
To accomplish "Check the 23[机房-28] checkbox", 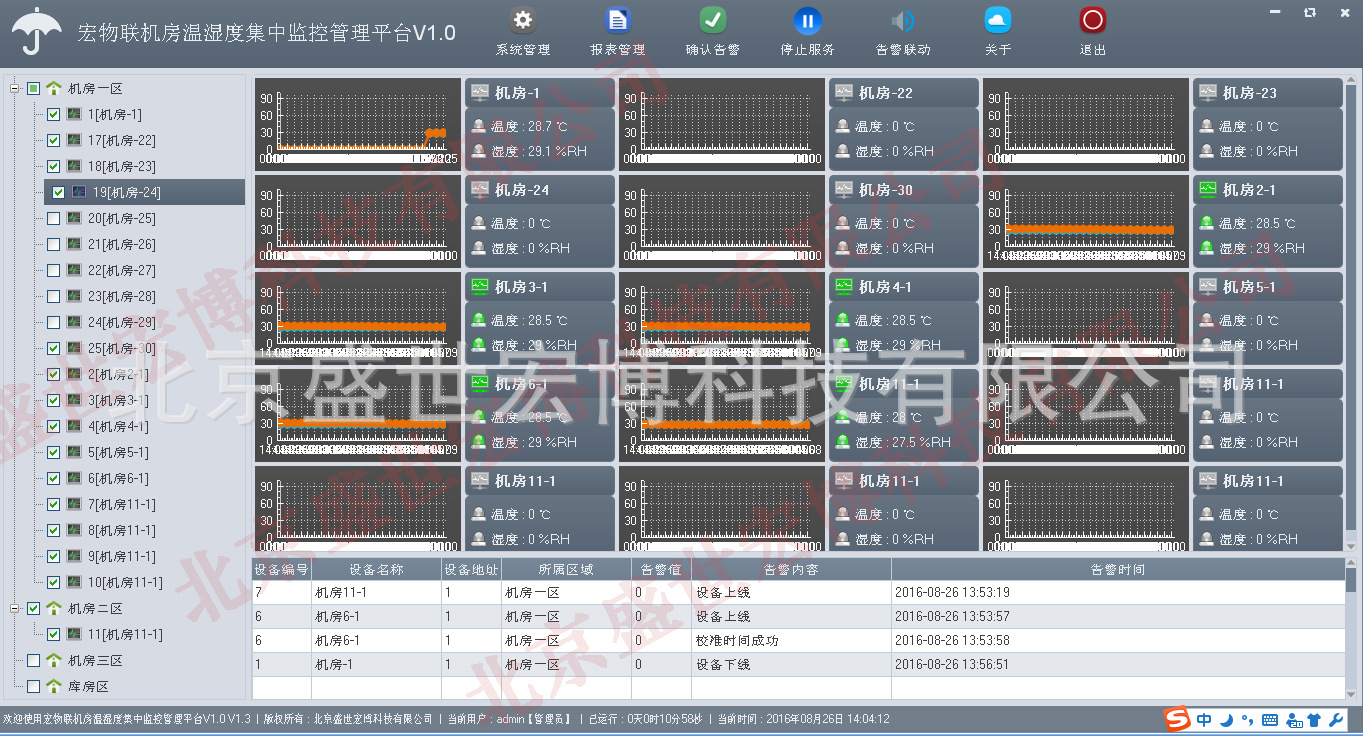I will point(54,296).
